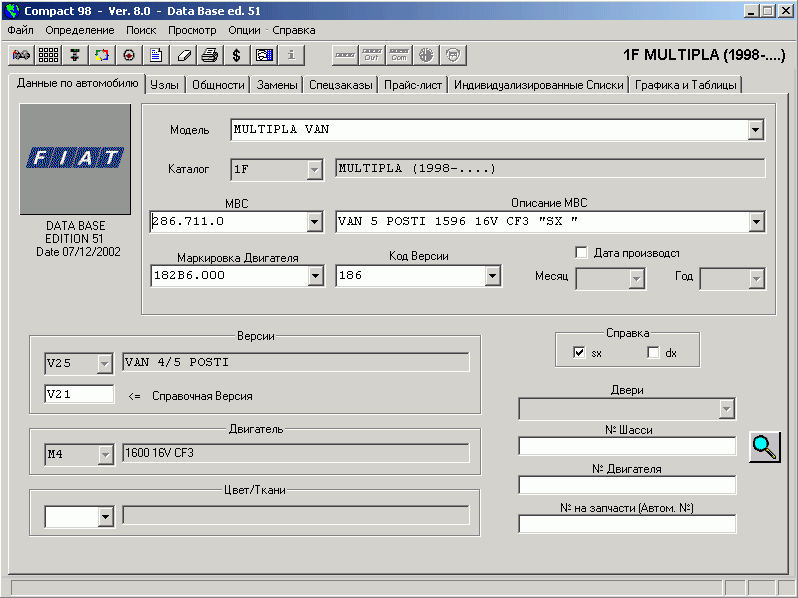Viewport: 798px width, 598px height.
Task: Open the Двери dropdown
Action: click(x=726, y=409)
